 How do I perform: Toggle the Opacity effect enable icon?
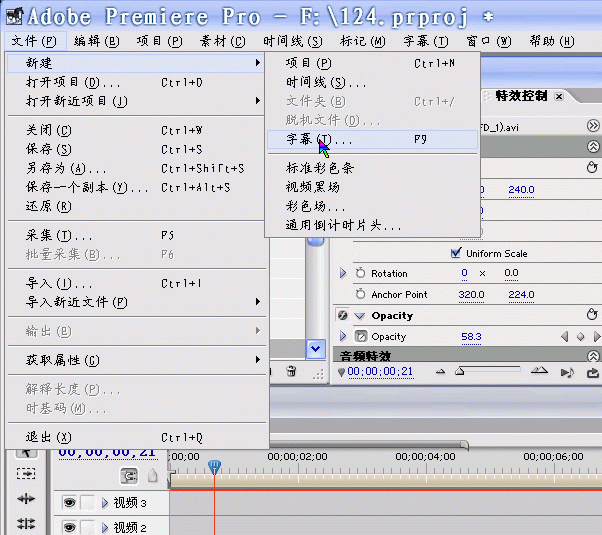(x=342, y=316)
